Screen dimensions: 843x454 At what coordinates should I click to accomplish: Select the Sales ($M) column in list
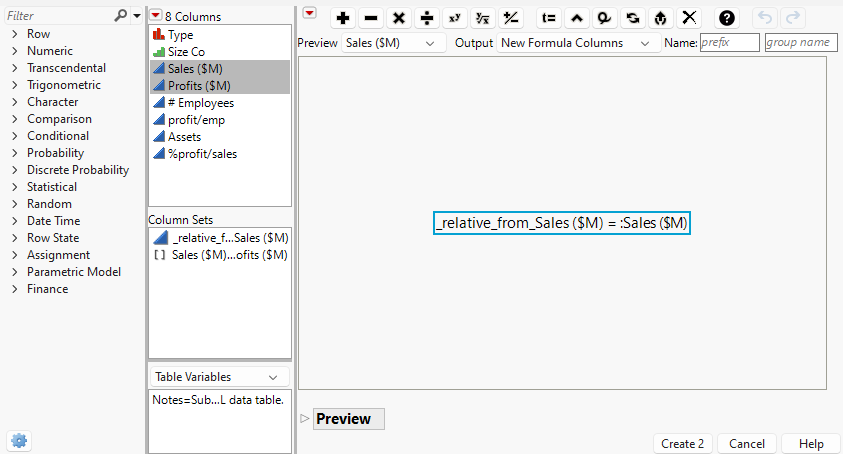[220, 69]
